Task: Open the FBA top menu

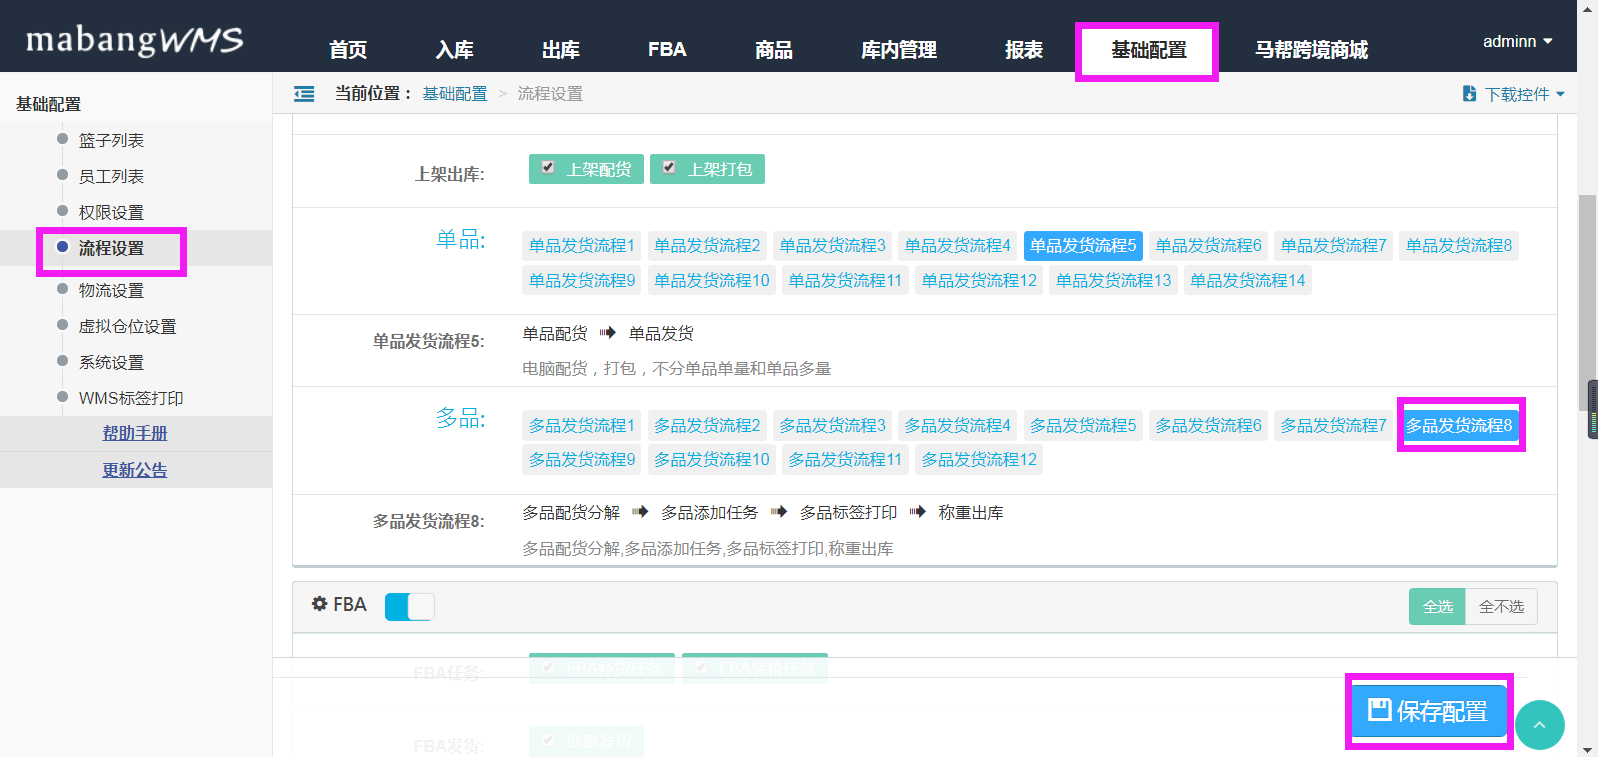Action: point(667,50)
